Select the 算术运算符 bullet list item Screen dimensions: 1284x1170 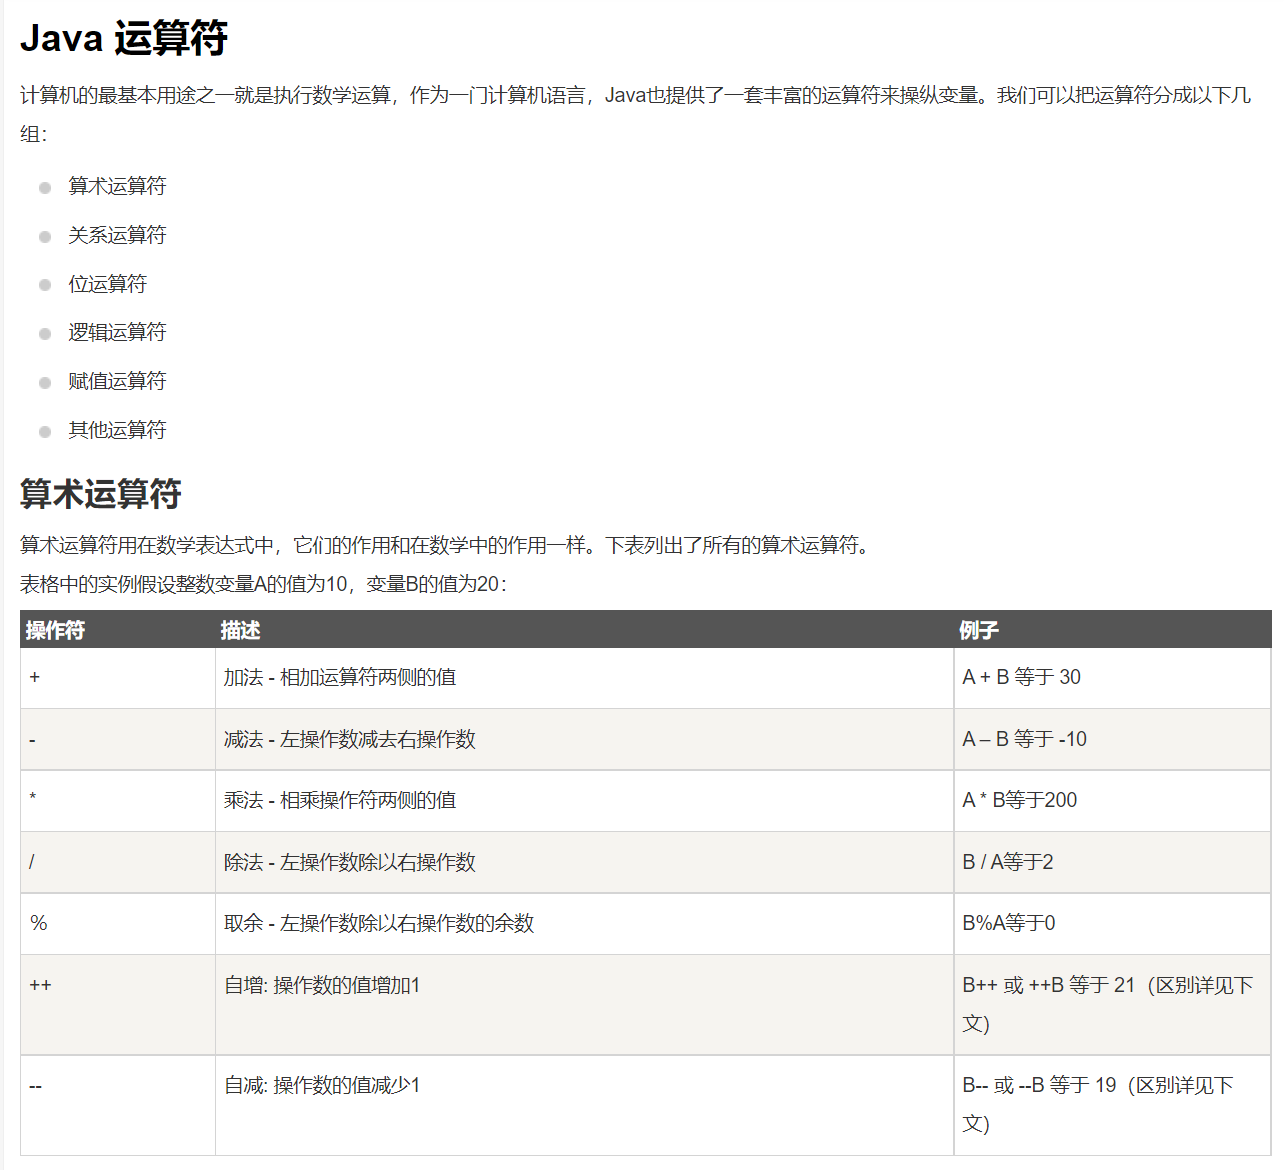coord(117,186)
